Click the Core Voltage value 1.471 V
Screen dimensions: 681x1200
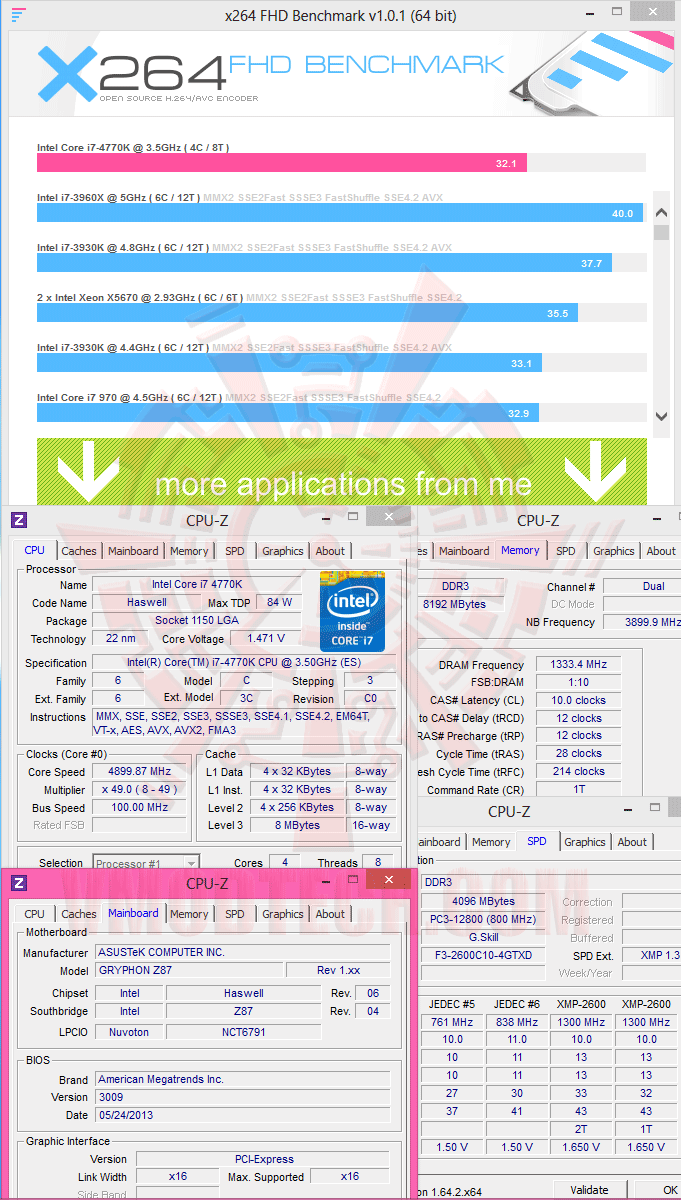tap(264, 638)
